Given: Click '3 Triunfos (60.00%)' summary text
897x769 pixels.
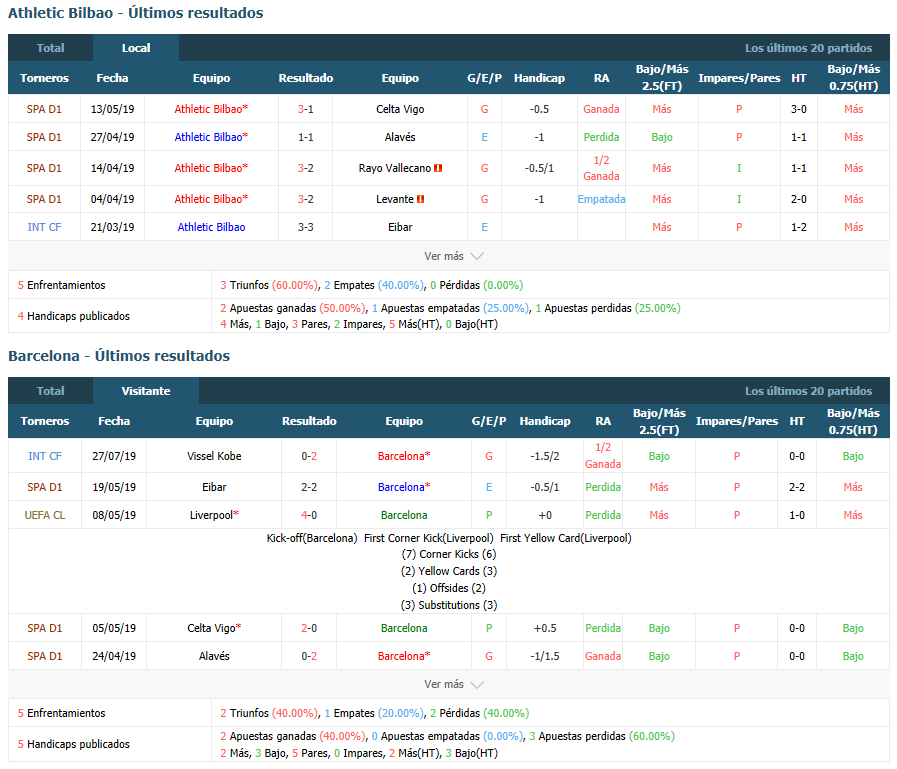Looking at the screenshot, I should pyautogui.click(x=269, y=285).
